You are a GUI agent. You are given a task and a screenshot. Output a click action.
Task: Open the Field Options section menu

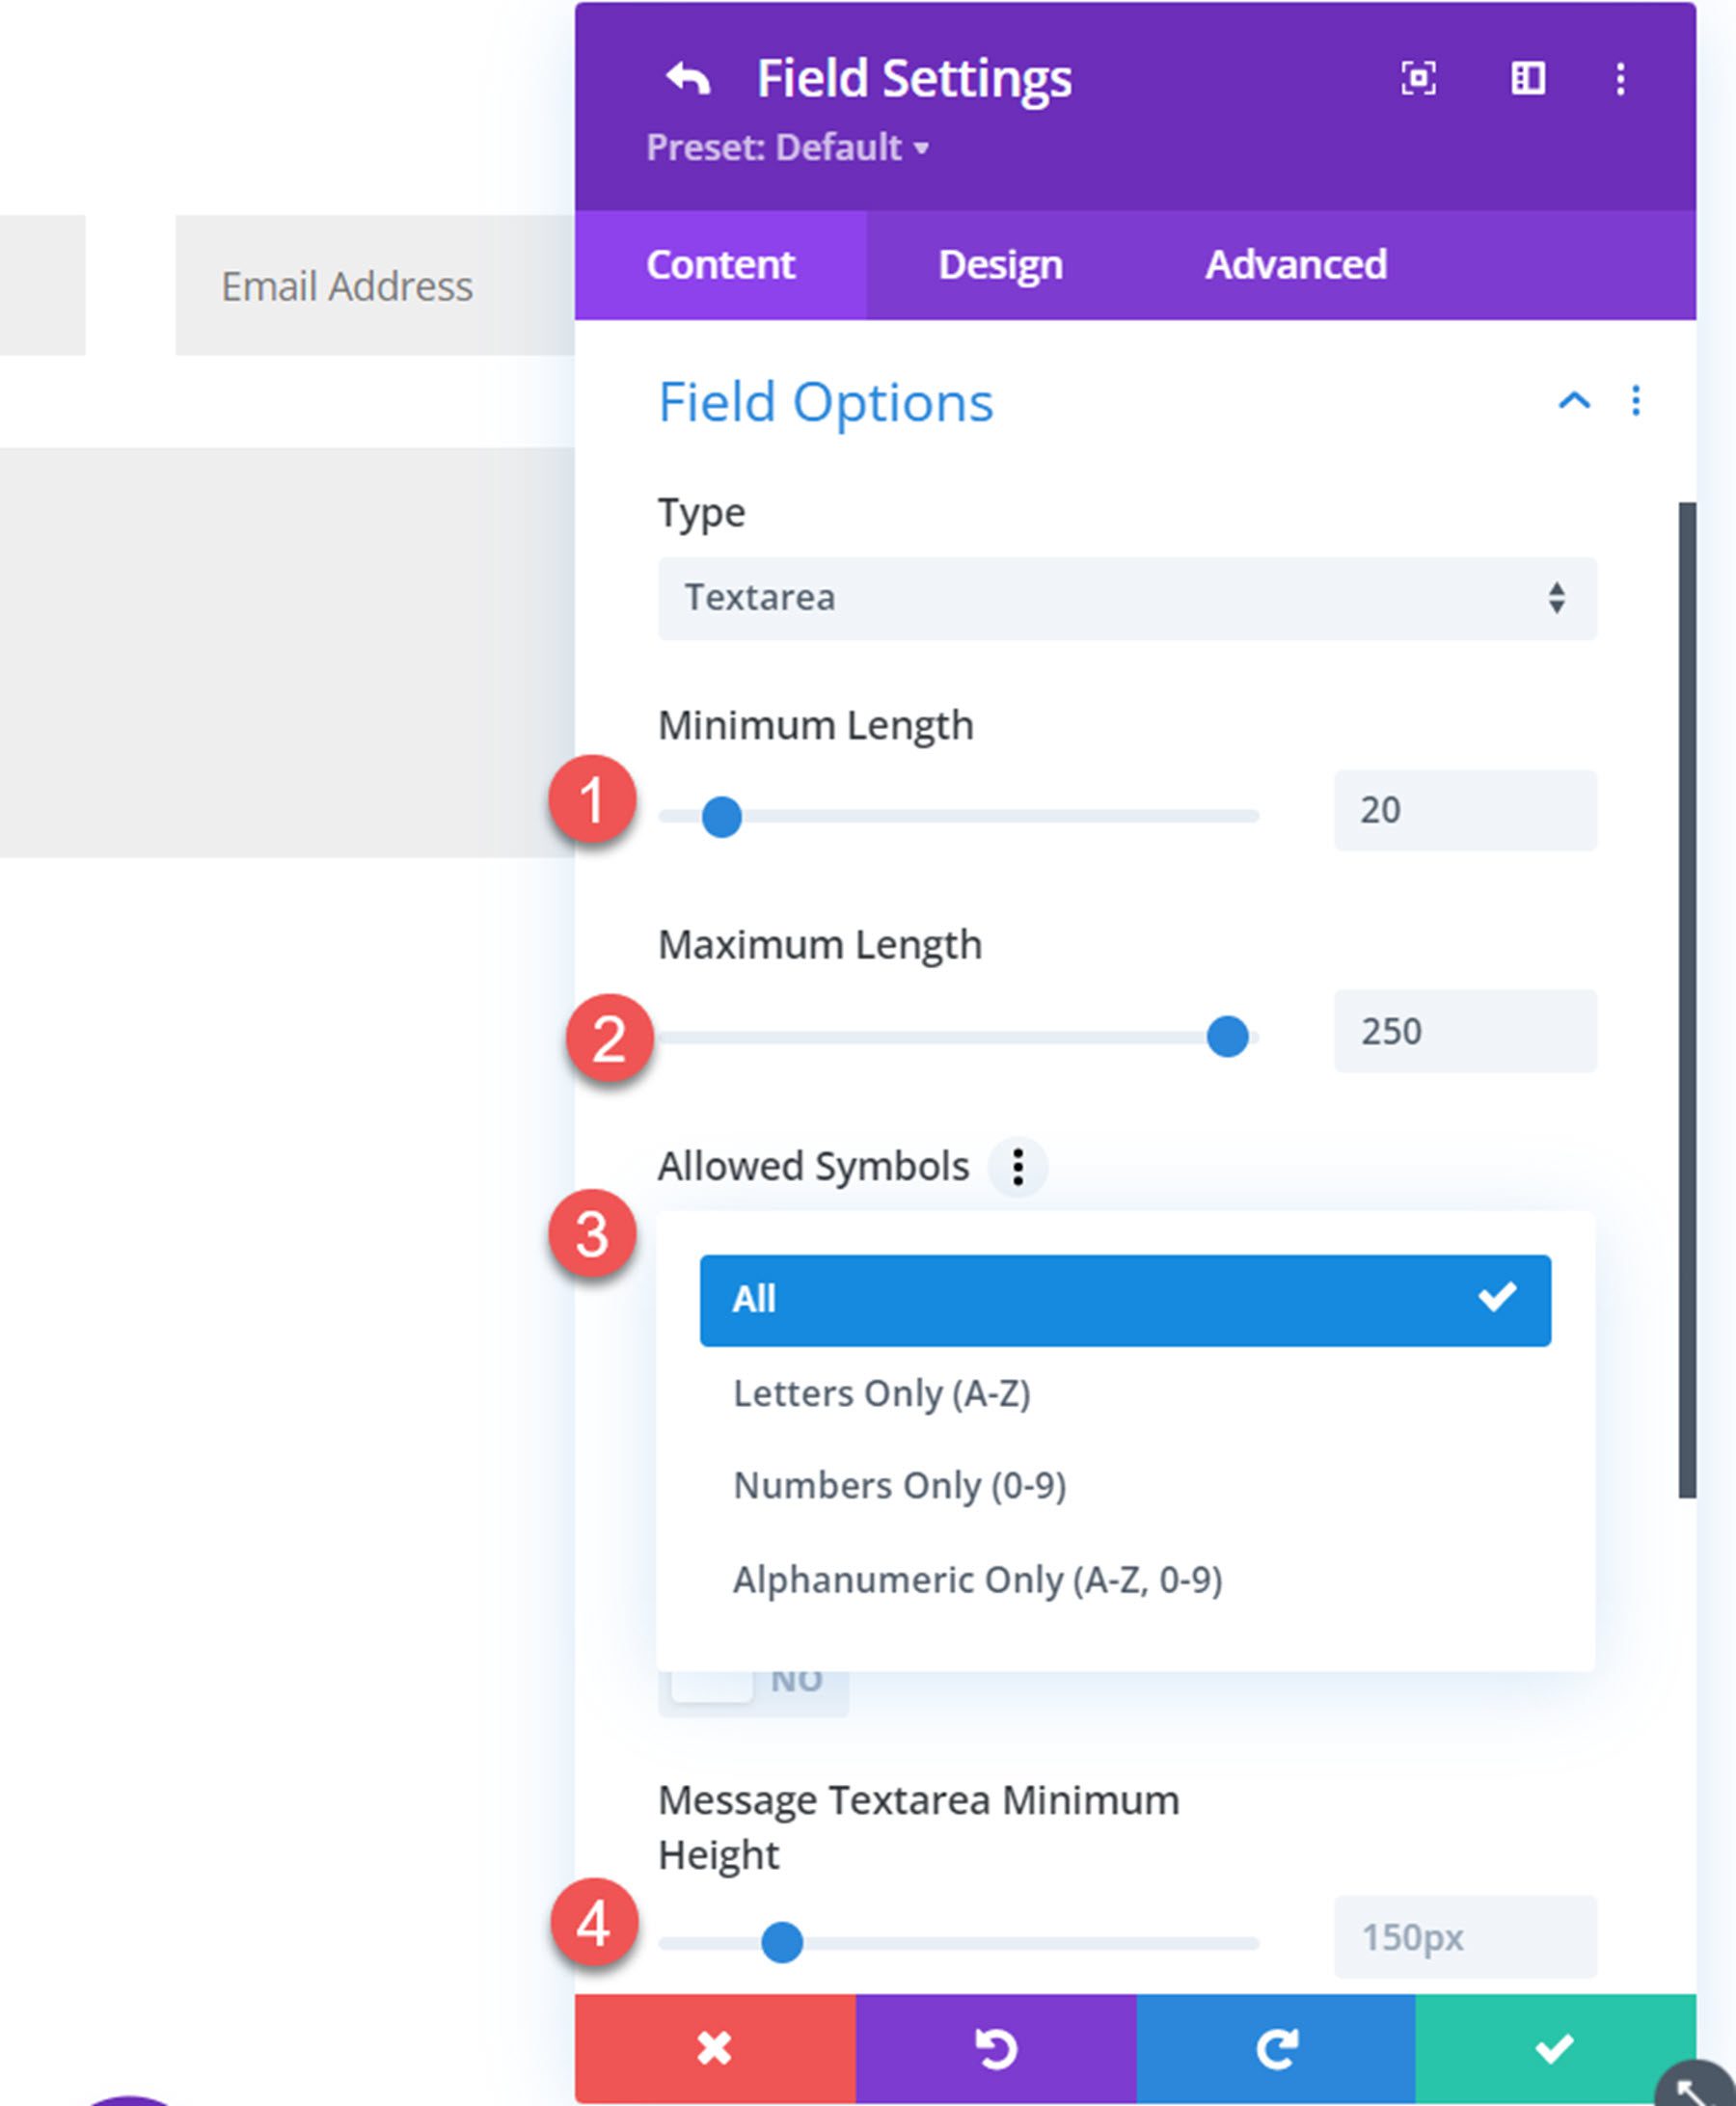1637,402
